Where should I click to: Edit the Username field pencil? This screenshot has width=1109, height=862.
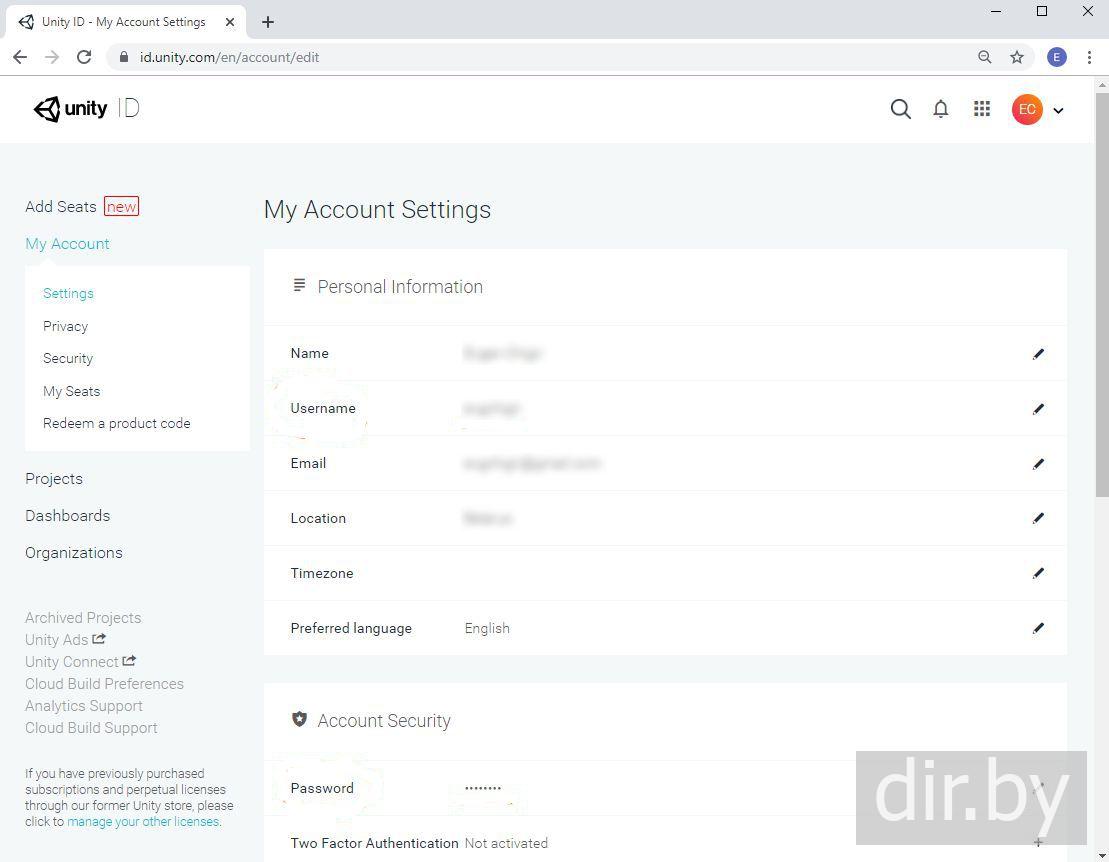point(1038,409)
